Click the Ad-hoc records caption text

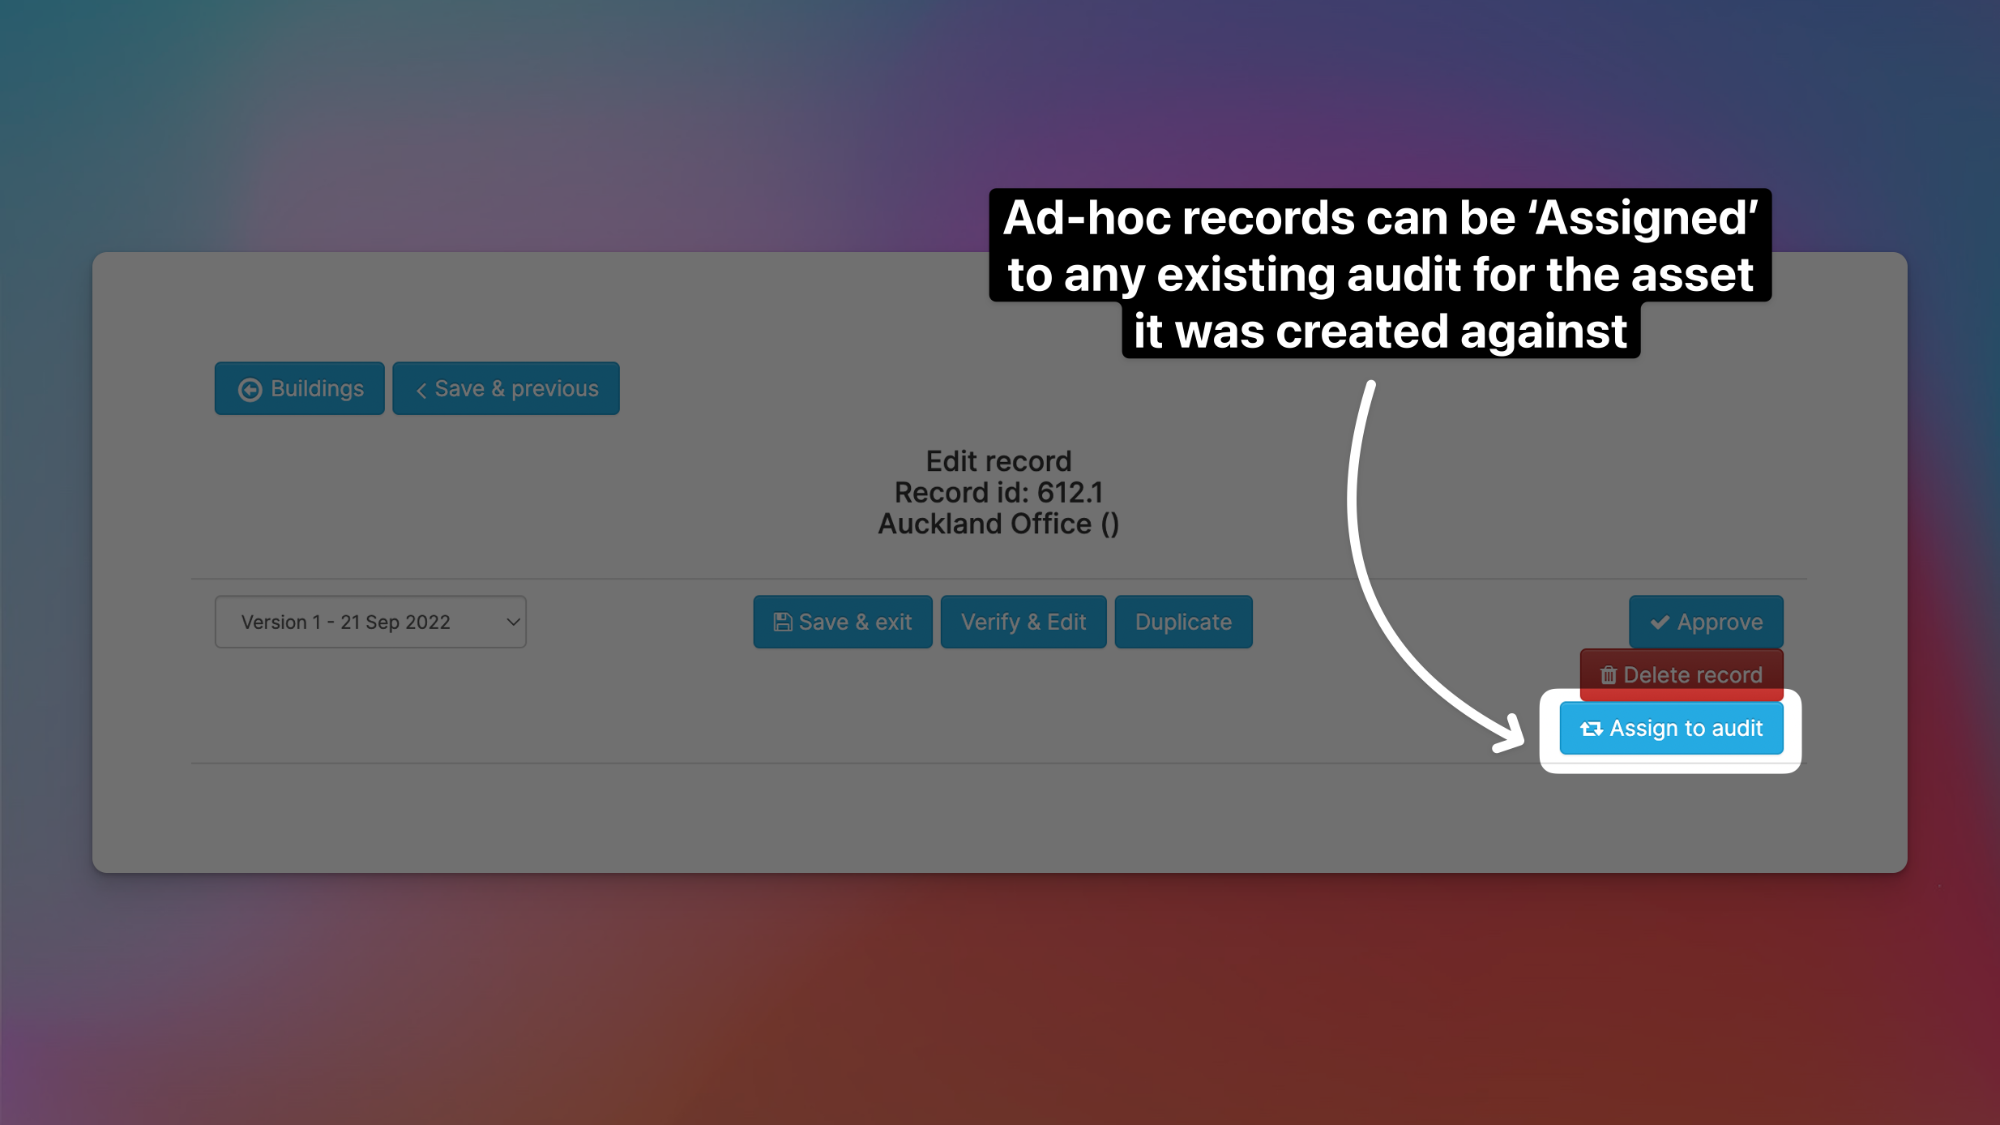[1380, 274]
